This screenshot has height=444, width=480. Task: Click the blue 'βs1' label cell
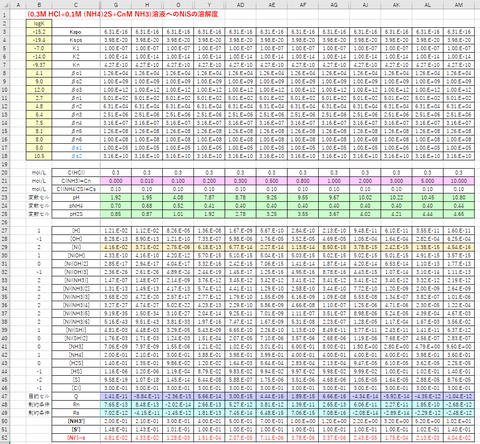[x=76, y=148]
